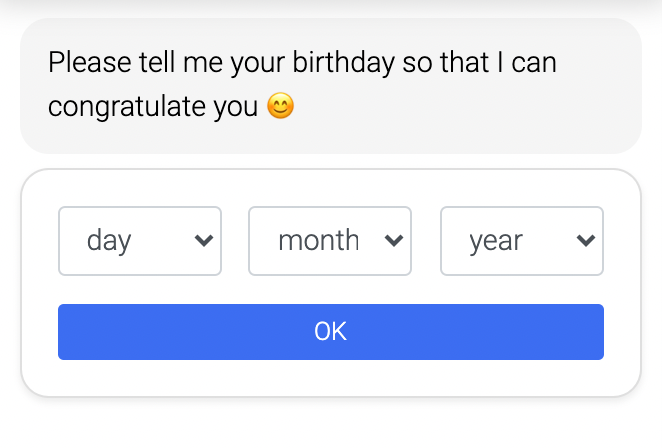Viewport: 662px width, 448px height.
Task: Click the "day" placeholder text
Action: click(109, 241)
